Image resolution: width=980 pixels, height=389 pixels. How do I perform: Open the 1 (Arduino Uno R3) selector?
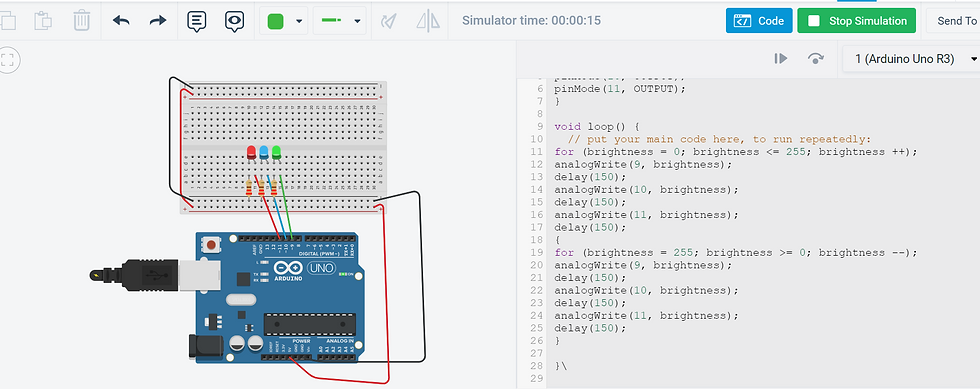(x=911, y=59)
